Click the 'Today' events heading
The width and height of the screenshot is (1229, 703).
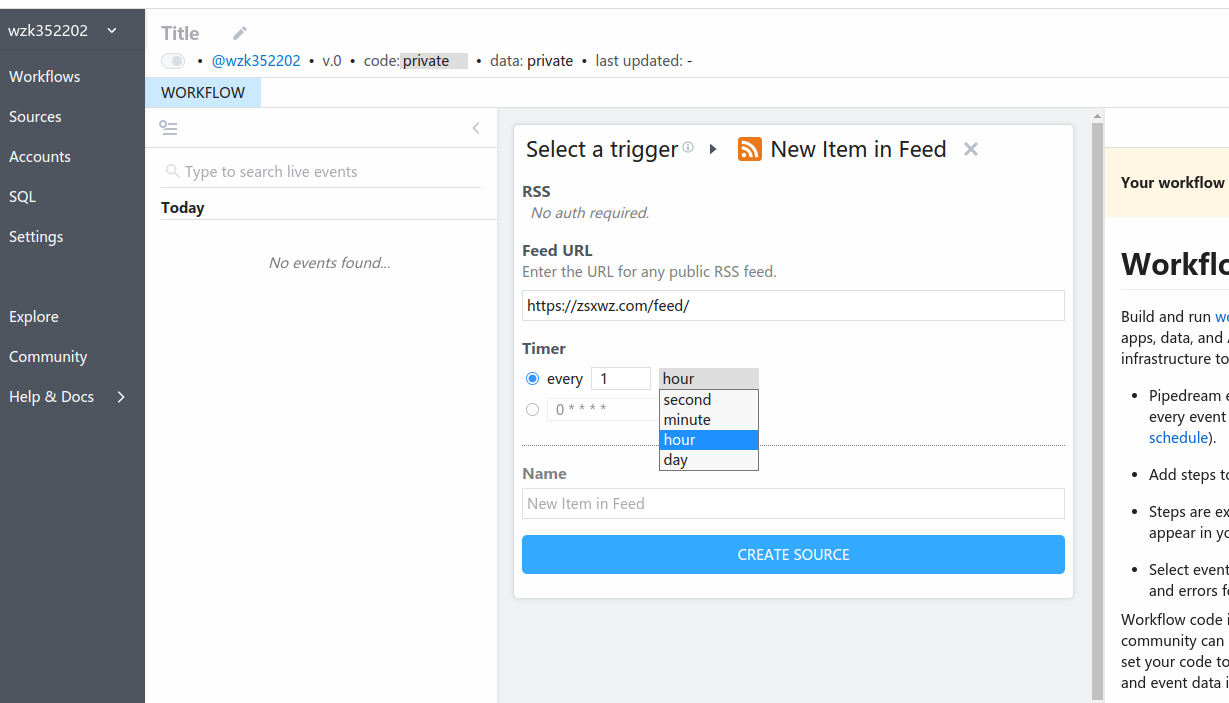click(x=183, y=208)
